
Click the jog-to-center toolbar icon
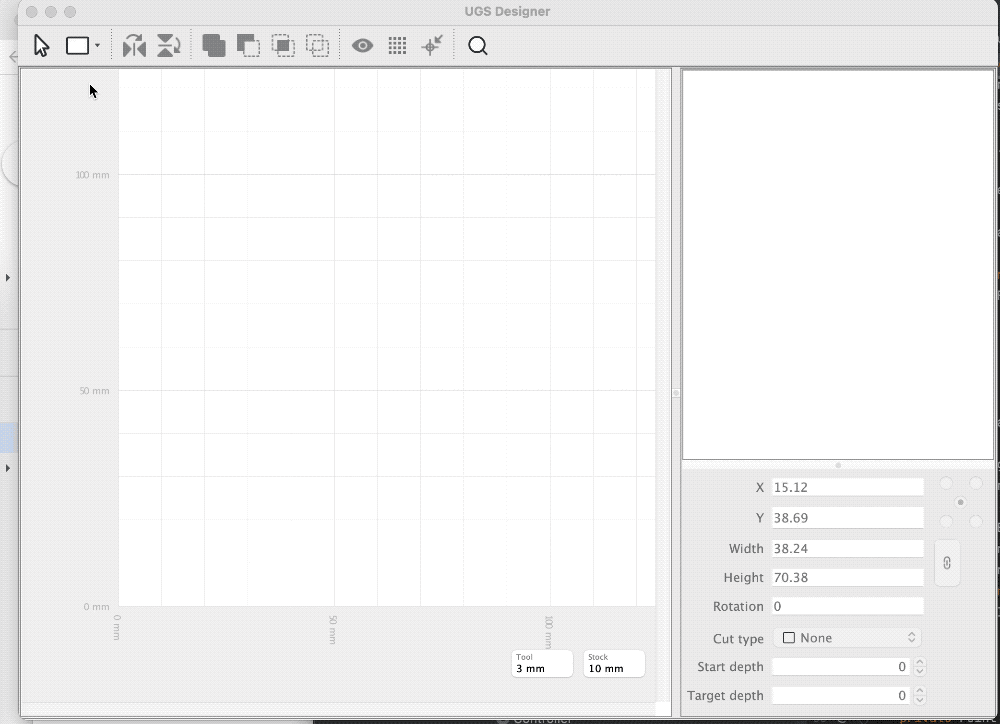432,45
